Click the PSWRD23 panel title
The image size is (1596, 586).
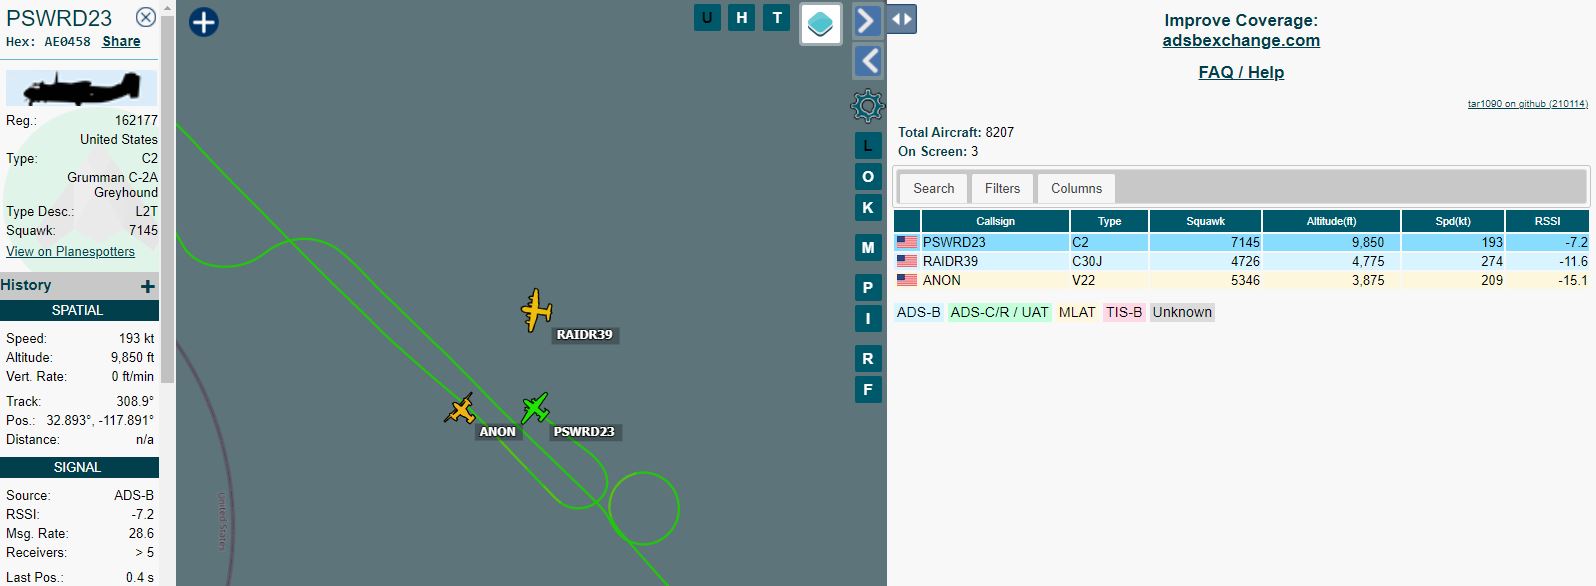point(59,18)
